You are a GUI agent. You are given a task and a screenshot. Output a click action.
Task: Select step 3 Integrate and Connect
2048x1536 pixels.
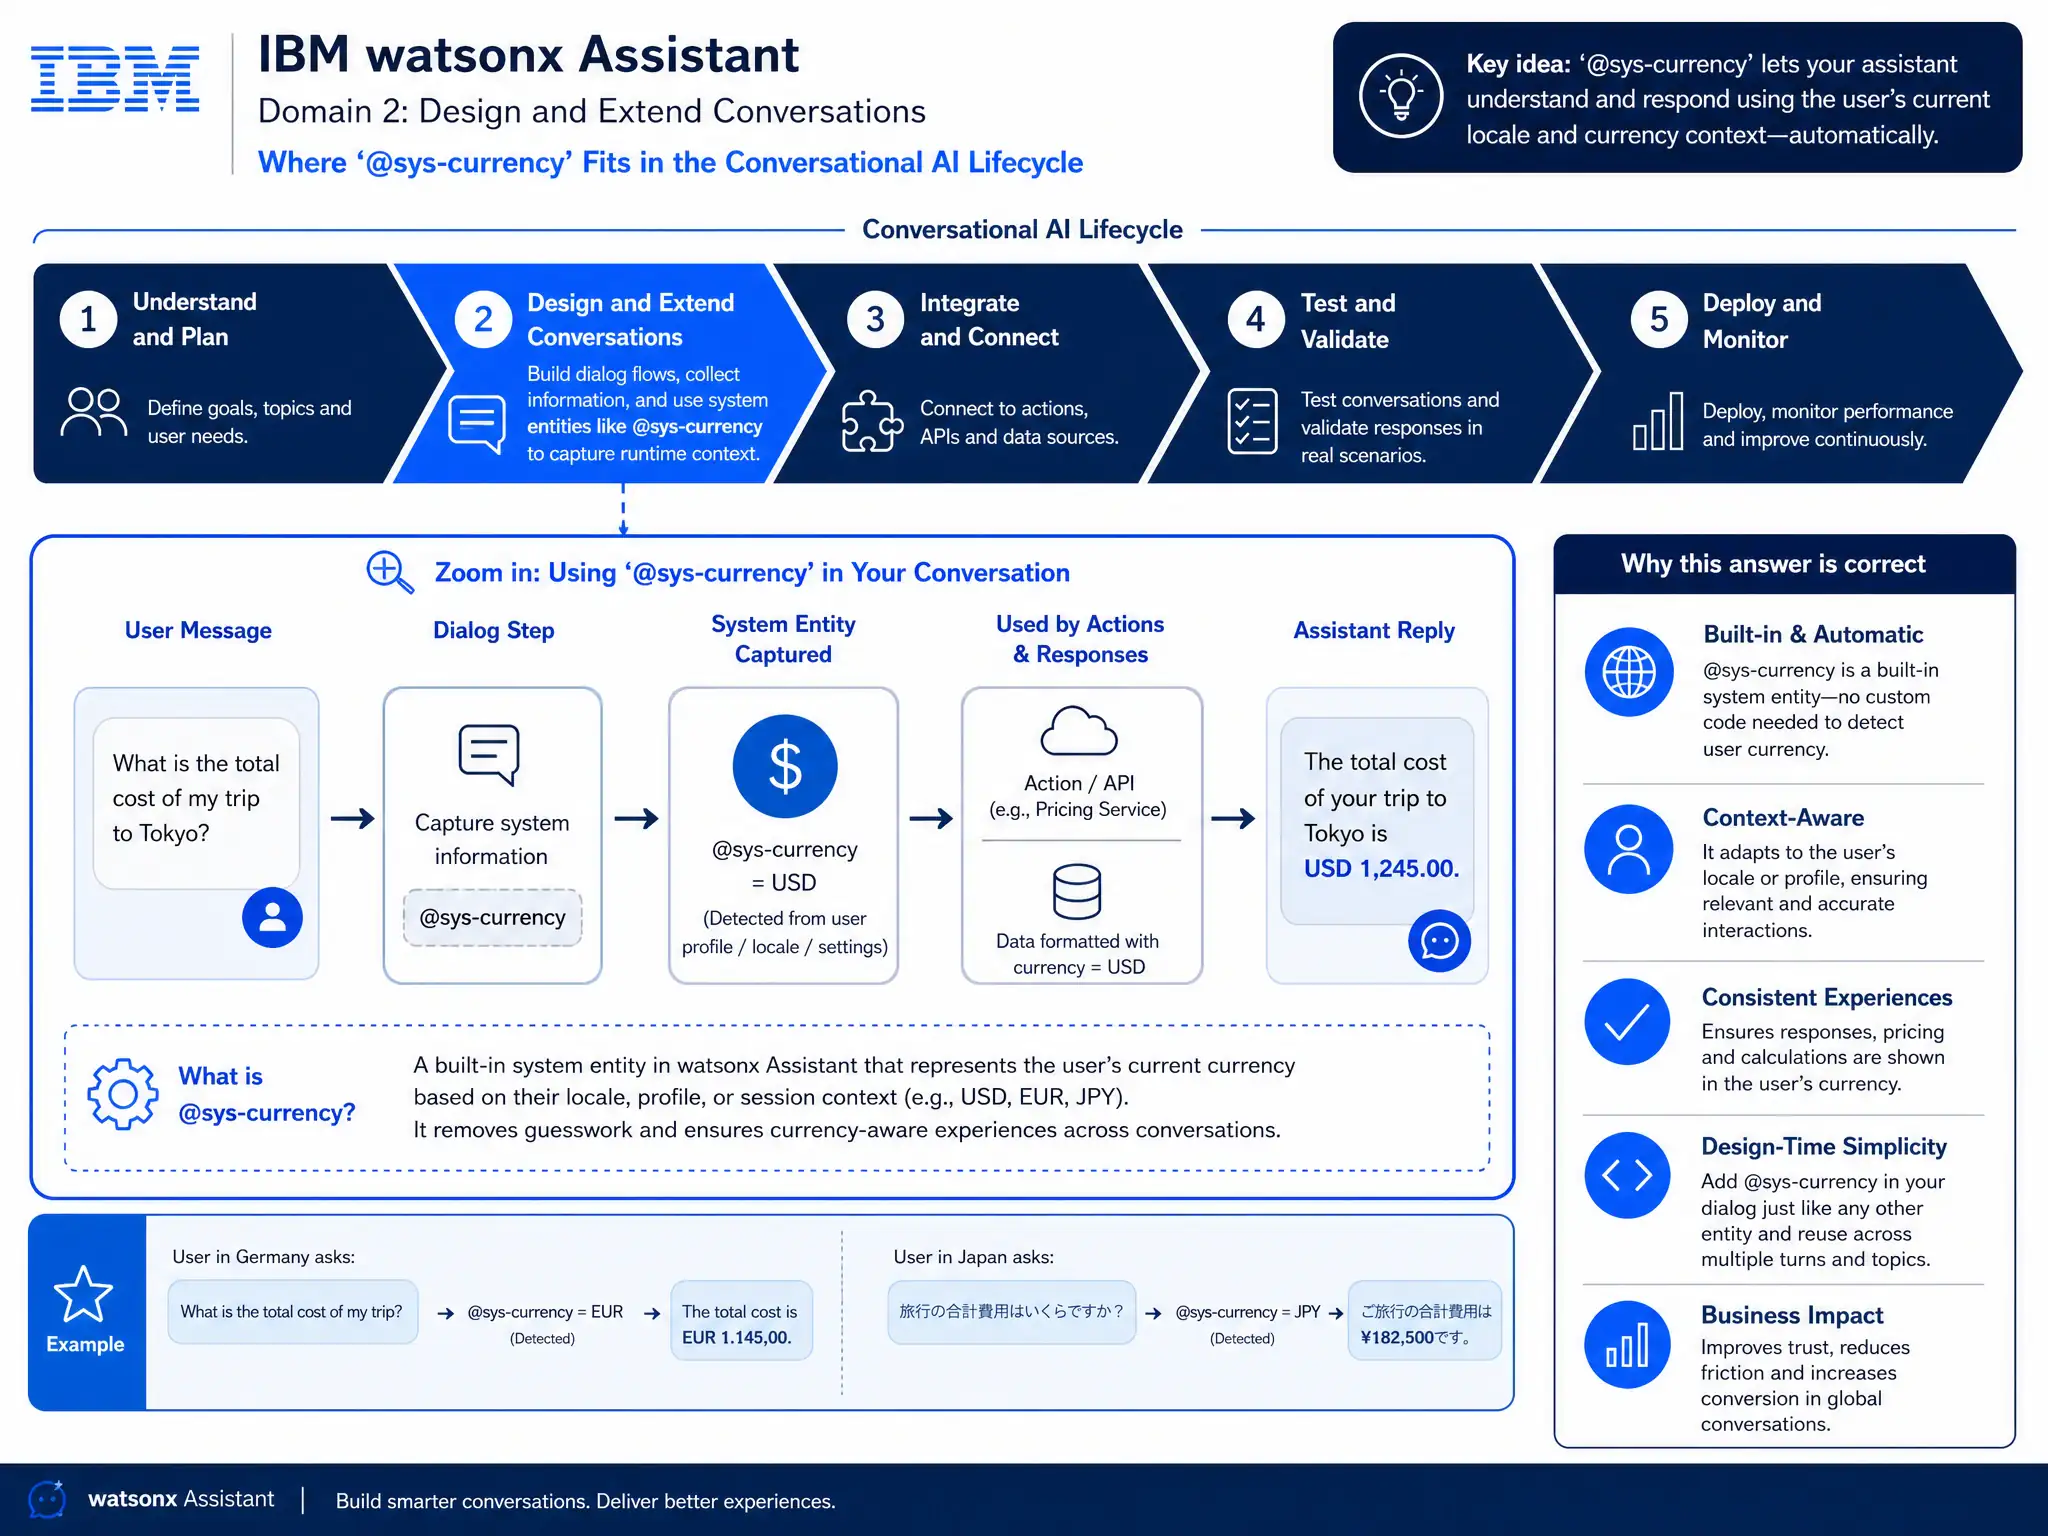pos(988,373)
